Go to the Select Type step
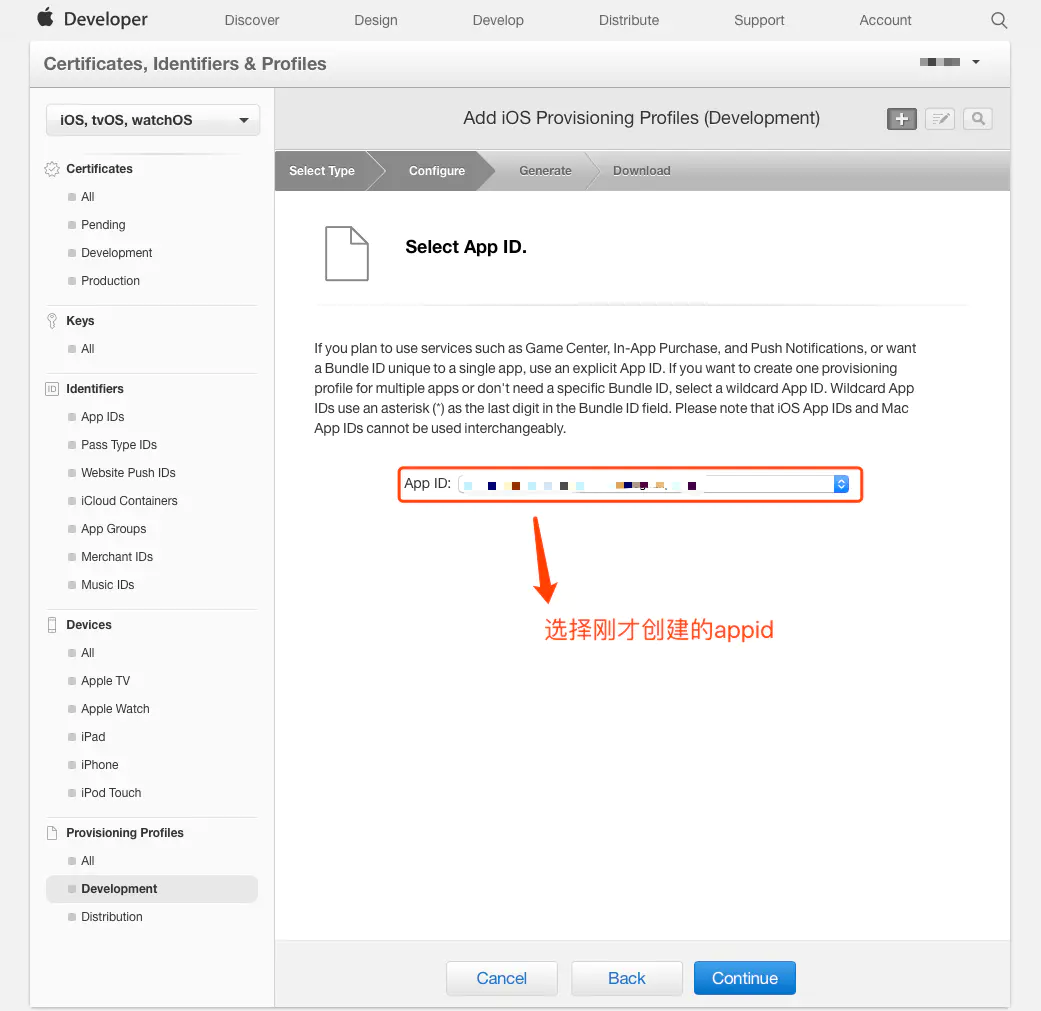Screen dimensions: 1041x1011 tap(322, 171)
